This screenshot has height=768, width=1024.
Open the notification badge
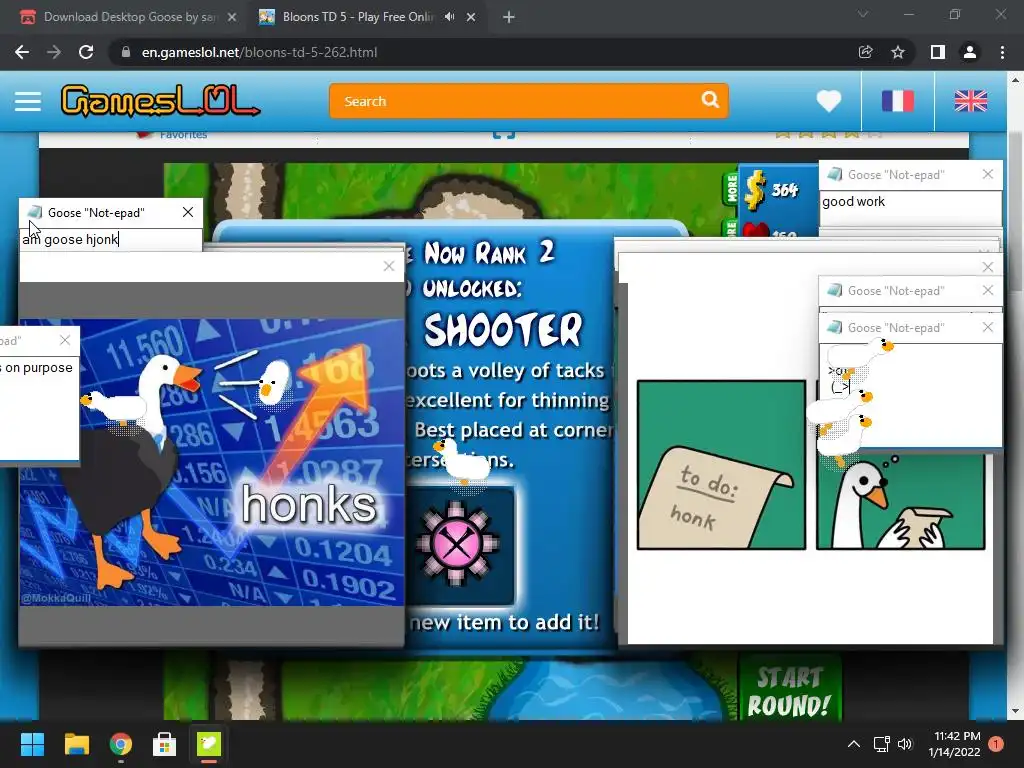click(x=996, y=744)
